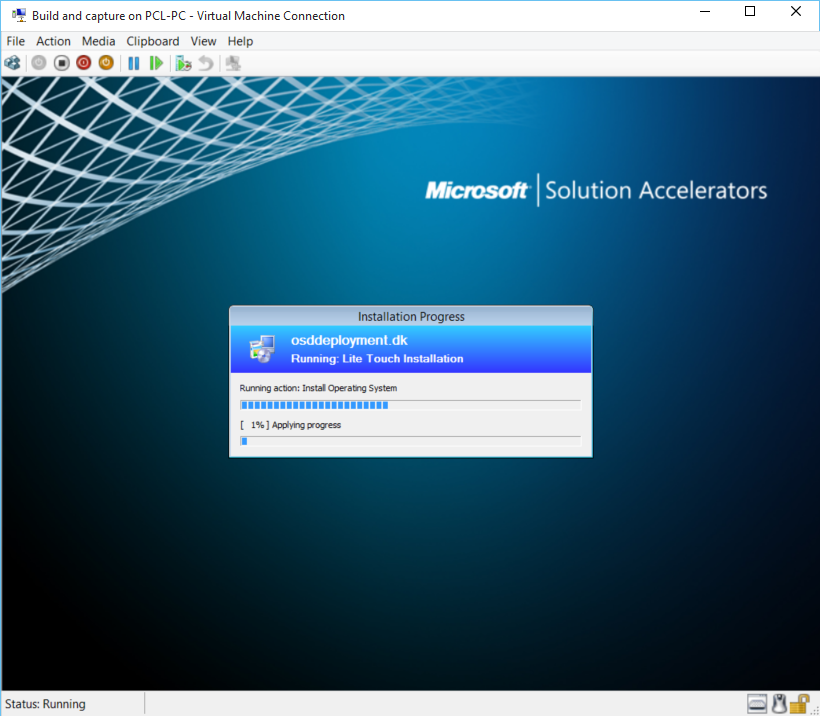Open the Action menu
Image resolution: width=820 pixels, height=716 pixels.
point(53,41)
